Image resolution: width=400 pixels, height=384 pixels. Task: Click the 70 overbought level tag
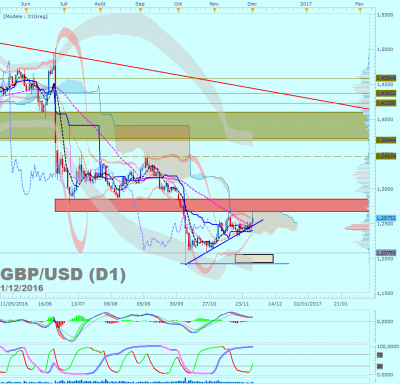380,355
